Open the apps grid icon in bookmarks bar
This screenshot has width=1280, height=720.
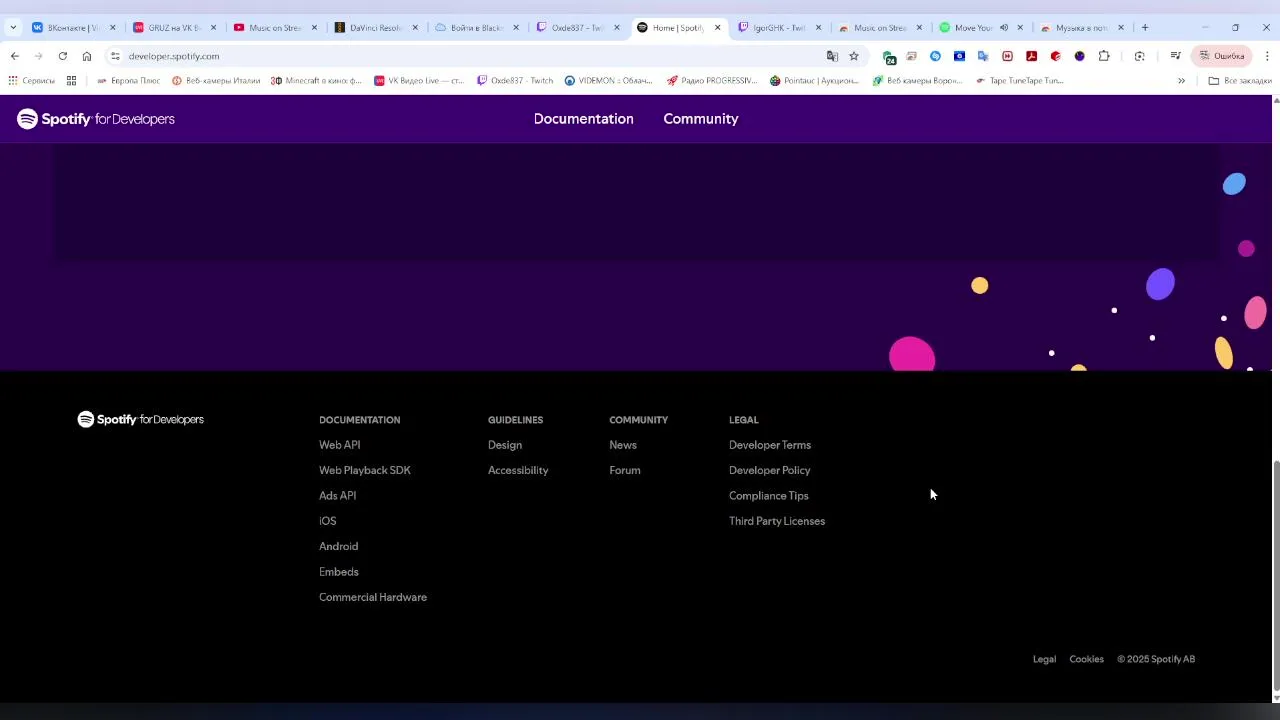(x=71, y=80)
